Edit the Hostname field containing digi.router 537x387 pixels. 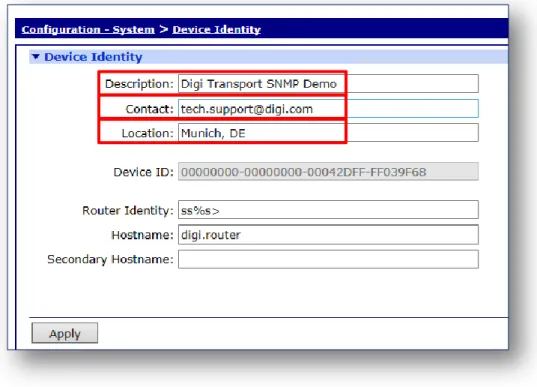pos(328,235)
